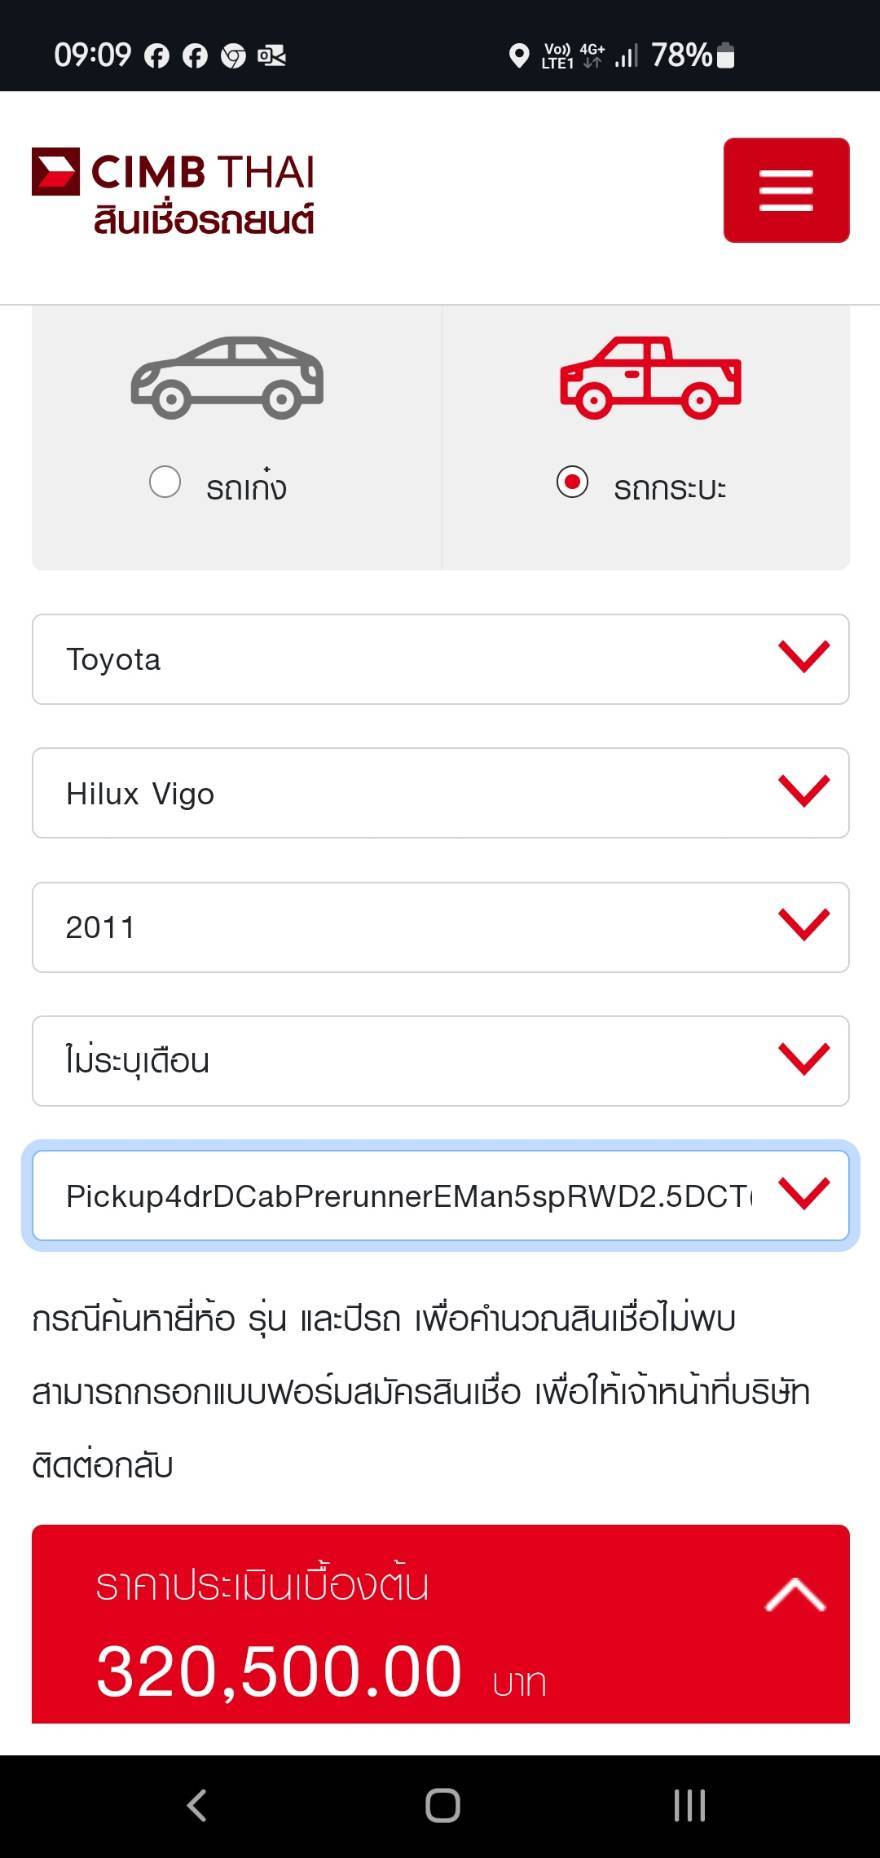Tap the สินเชื่อรถยนต์ text under logo
The height and width of the screenshot is (1858, 880).
[x=204, y=220]
